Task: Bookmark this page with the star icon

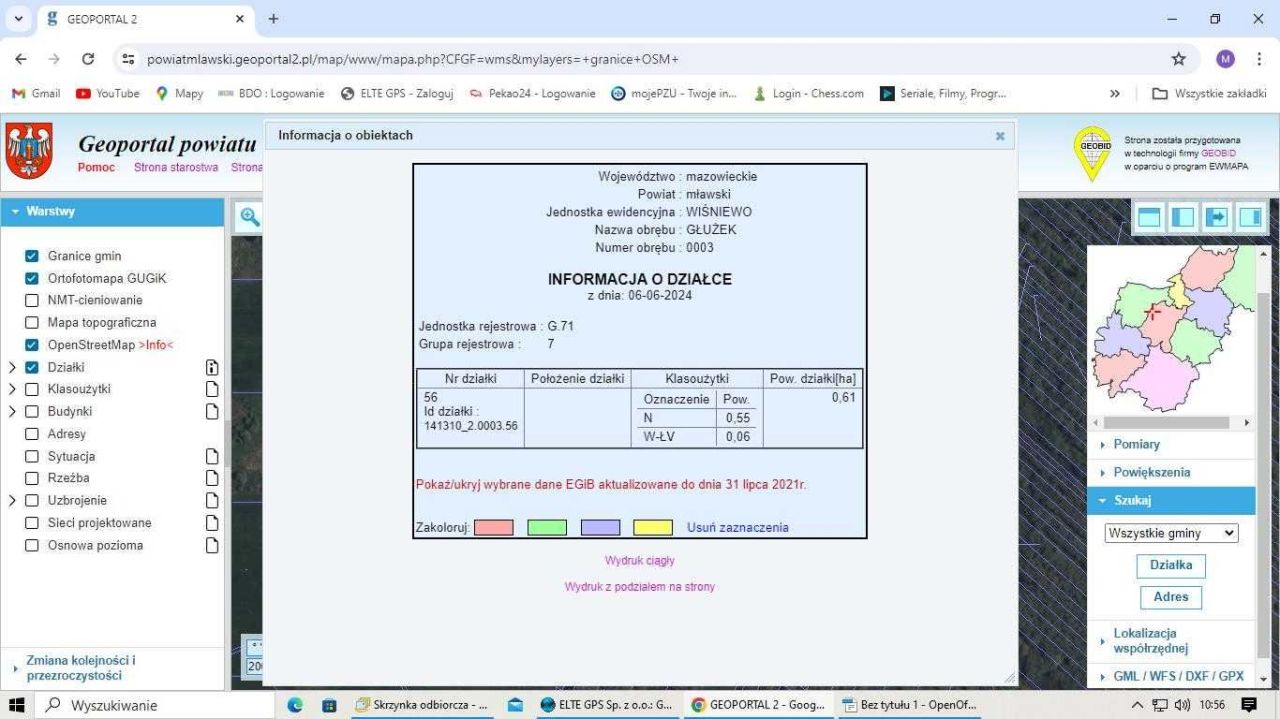Action: (1179, 59)
